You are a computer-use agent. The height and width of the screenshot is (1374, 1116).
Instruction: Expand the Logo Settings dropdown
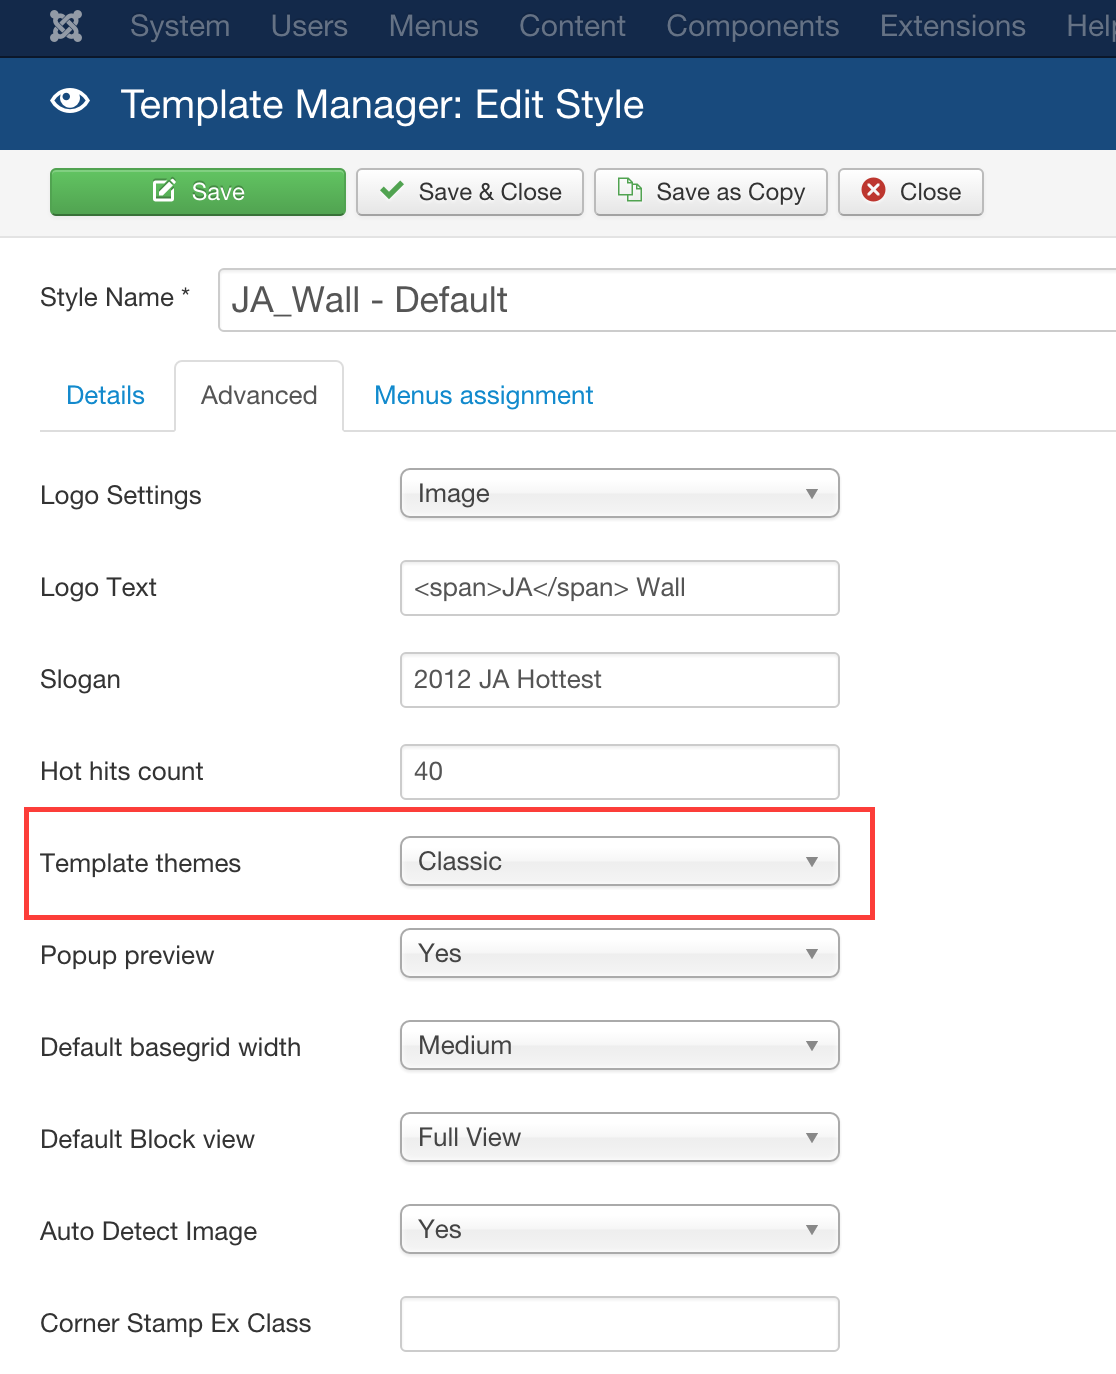pyautogui.click(x=619, y=494)
